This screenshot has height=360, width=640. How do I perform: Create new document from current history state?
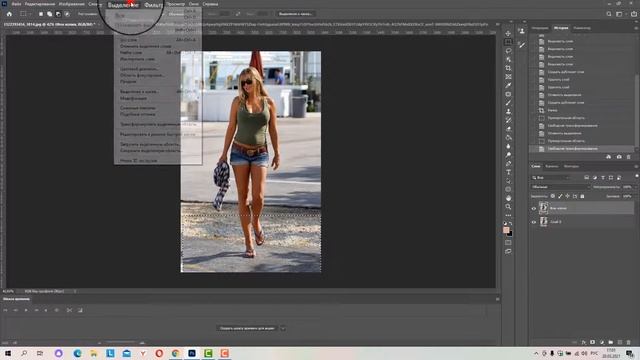click(x=609, y=157)
